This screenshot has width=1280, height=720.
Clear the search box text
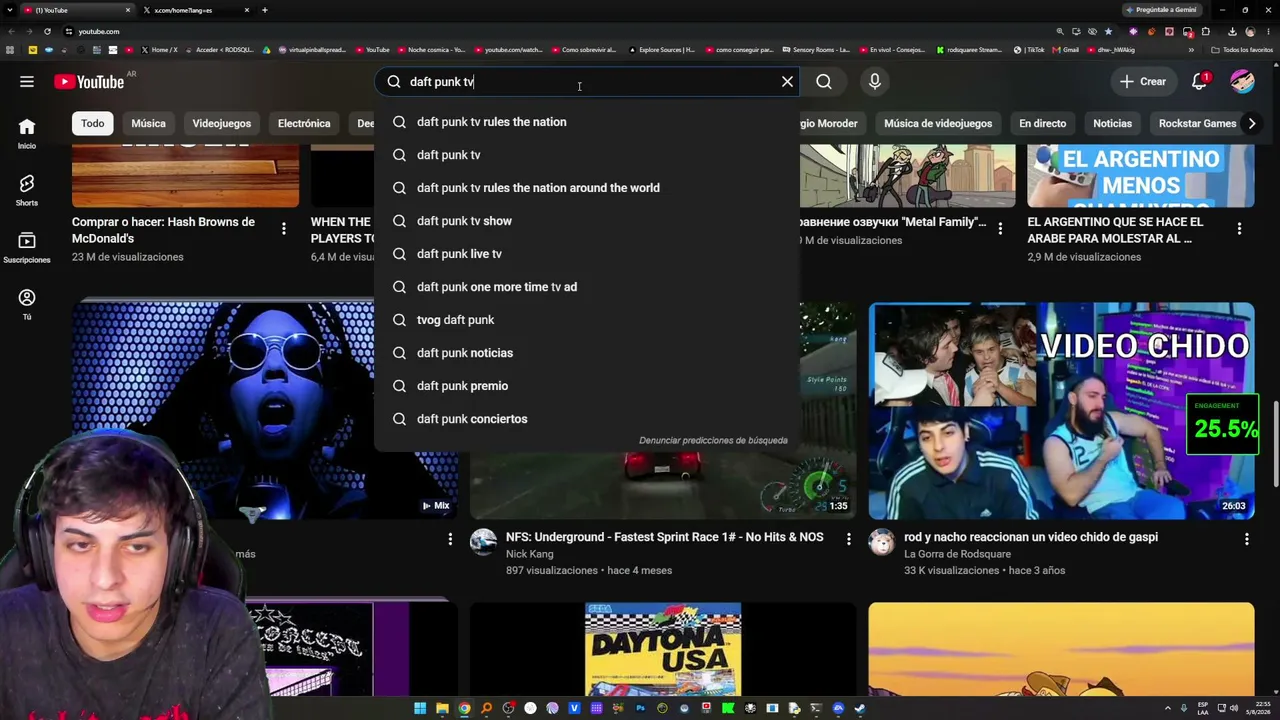coord(787,82)
